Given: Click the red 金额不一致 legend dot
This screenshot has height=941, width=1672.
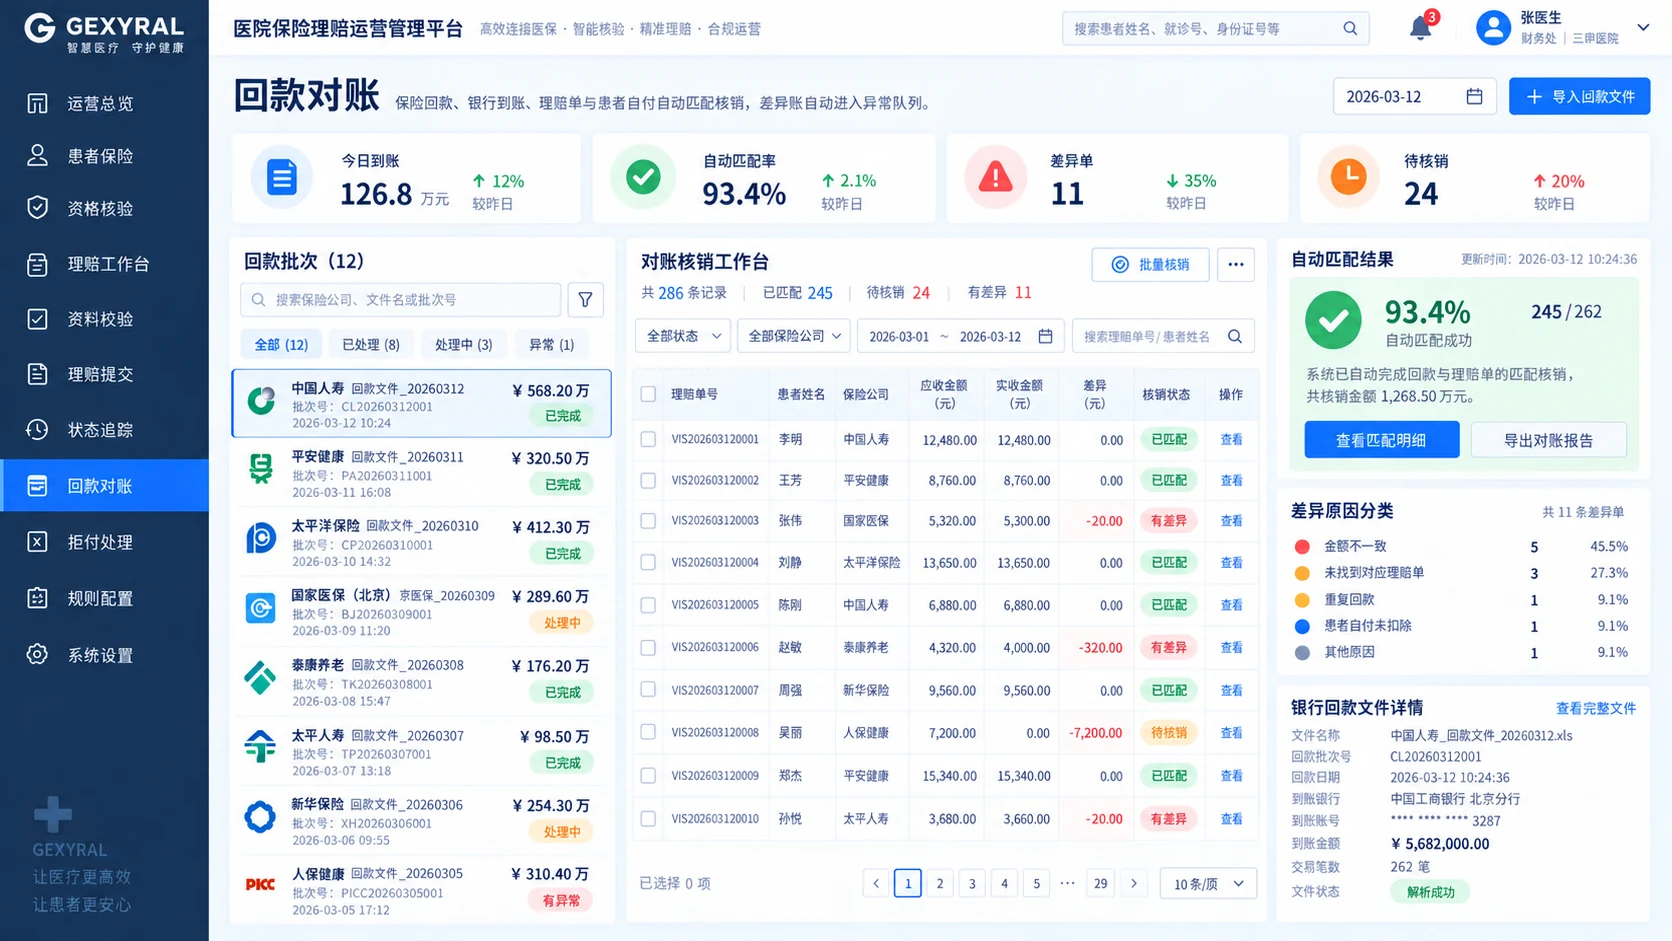Looking at the screenshot, I should click(x=1302, y=546).
